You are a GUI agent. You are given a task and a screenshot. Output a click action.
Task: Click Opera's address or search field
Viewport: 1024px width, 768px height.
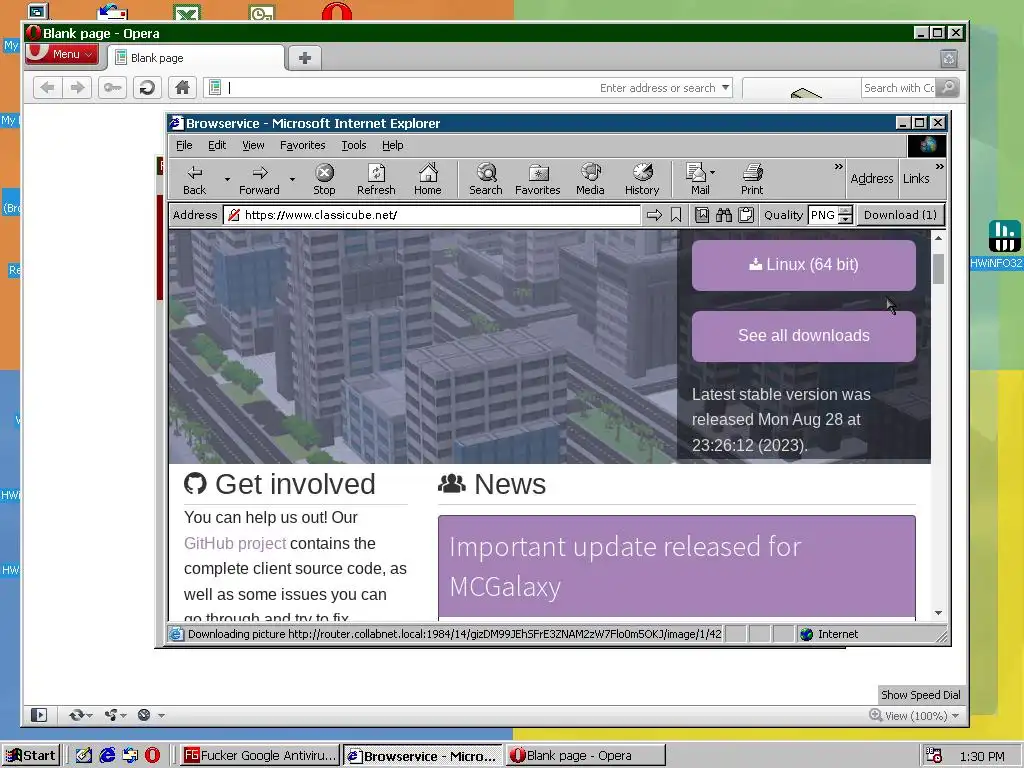tap(469, 88)
